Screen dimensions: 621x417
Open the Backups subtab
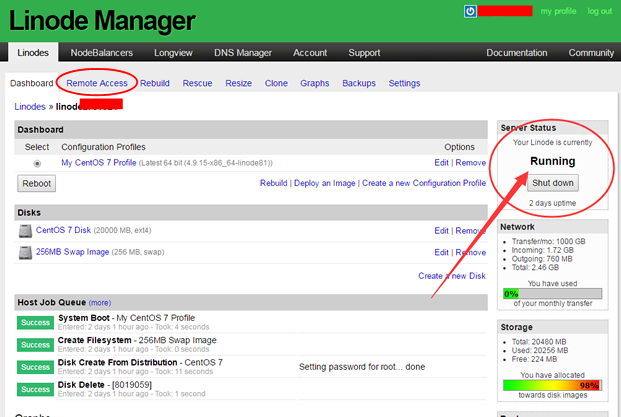359,83
